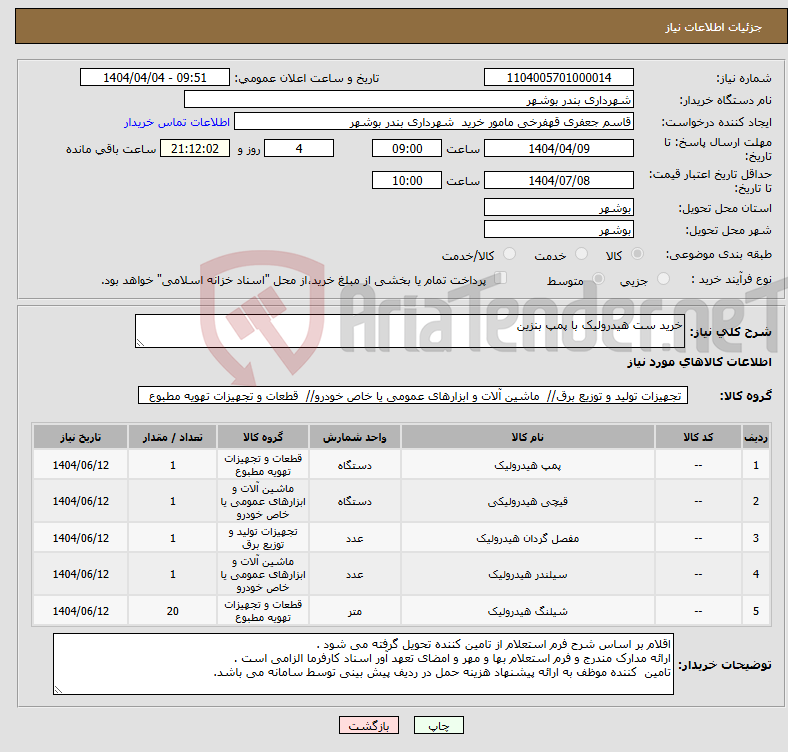Click the public announcement date field
This screenshot has height=752, width=788.
155,77
